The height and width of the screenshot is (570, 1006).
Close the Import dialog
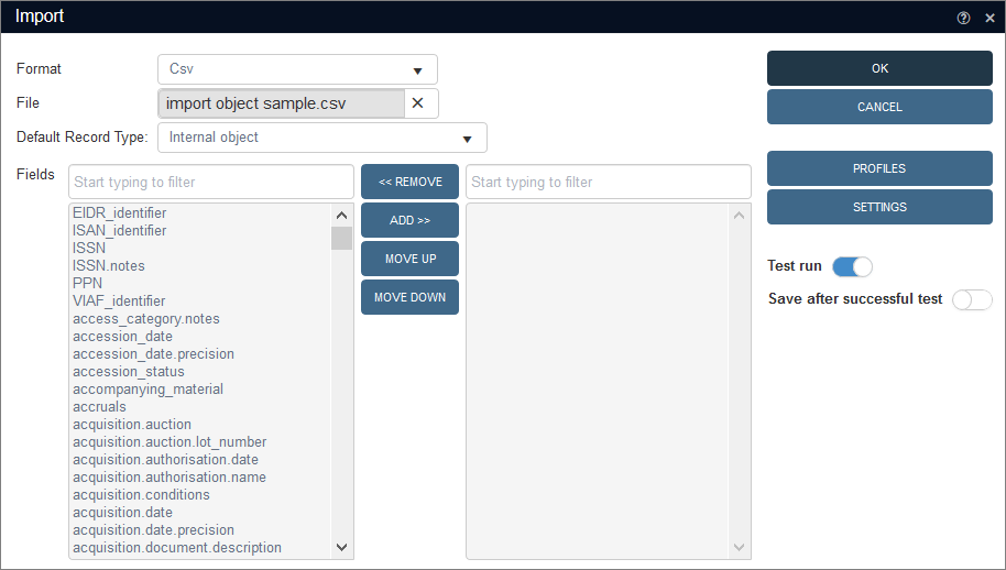tap(989, 18)
